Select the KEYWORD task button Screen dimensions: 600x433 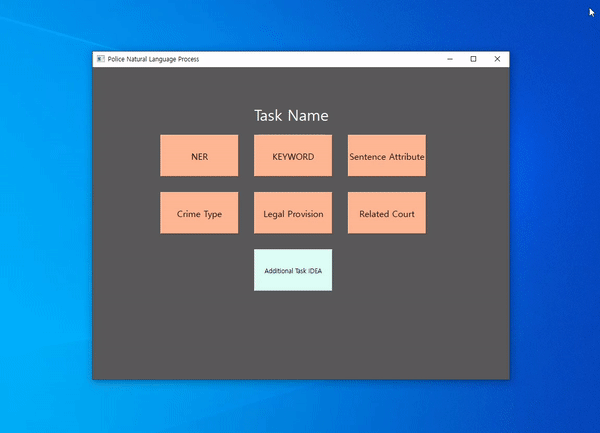tap(293, 156)
